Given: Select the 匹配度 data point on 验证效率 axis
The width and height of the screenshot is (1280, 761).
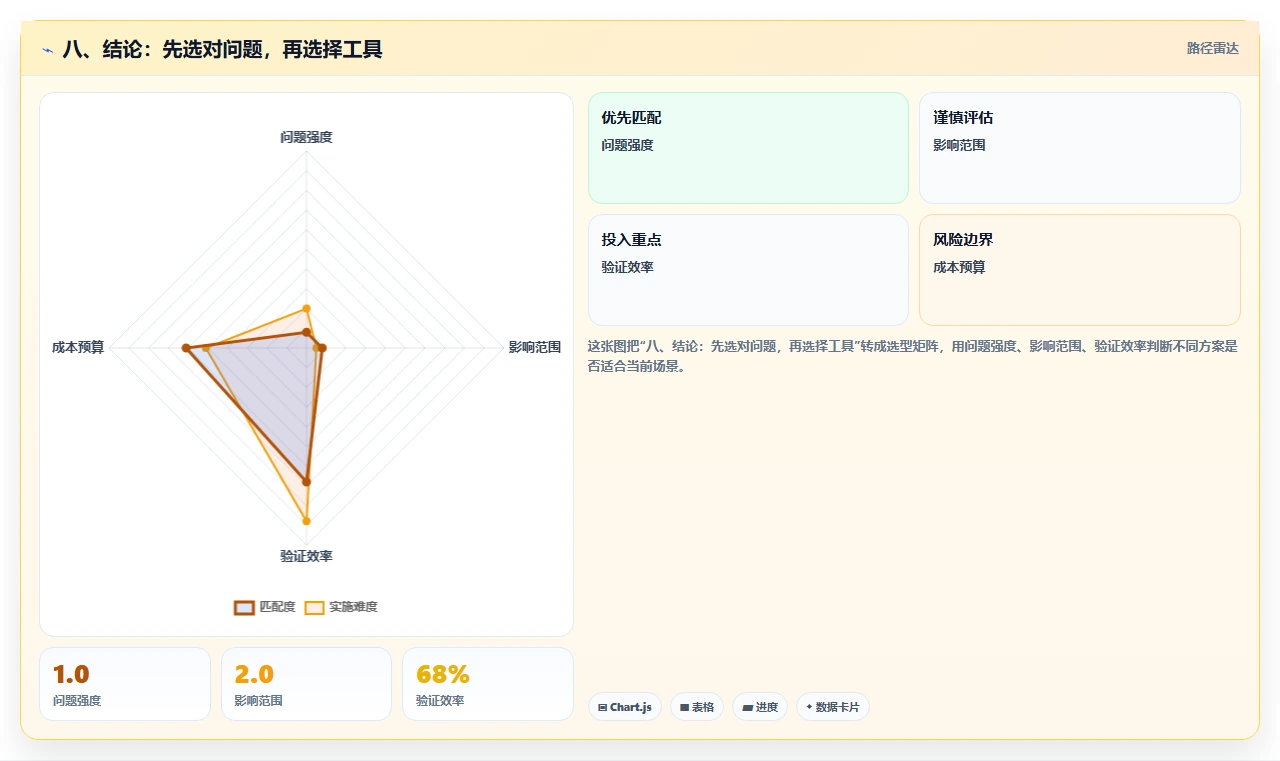Looking at the screenshot, I should (x=306, y=482).
